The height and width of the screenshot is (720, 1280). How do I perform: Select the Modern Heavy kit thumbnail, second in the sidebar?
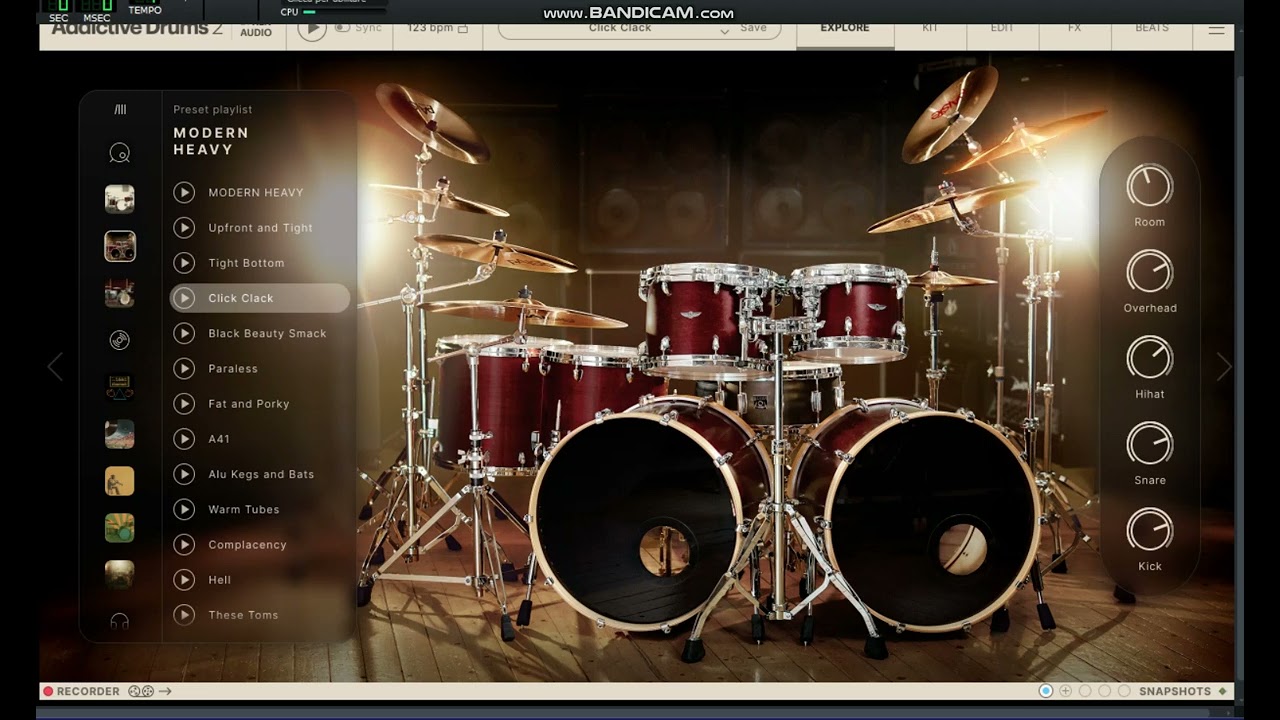(120, 246)
